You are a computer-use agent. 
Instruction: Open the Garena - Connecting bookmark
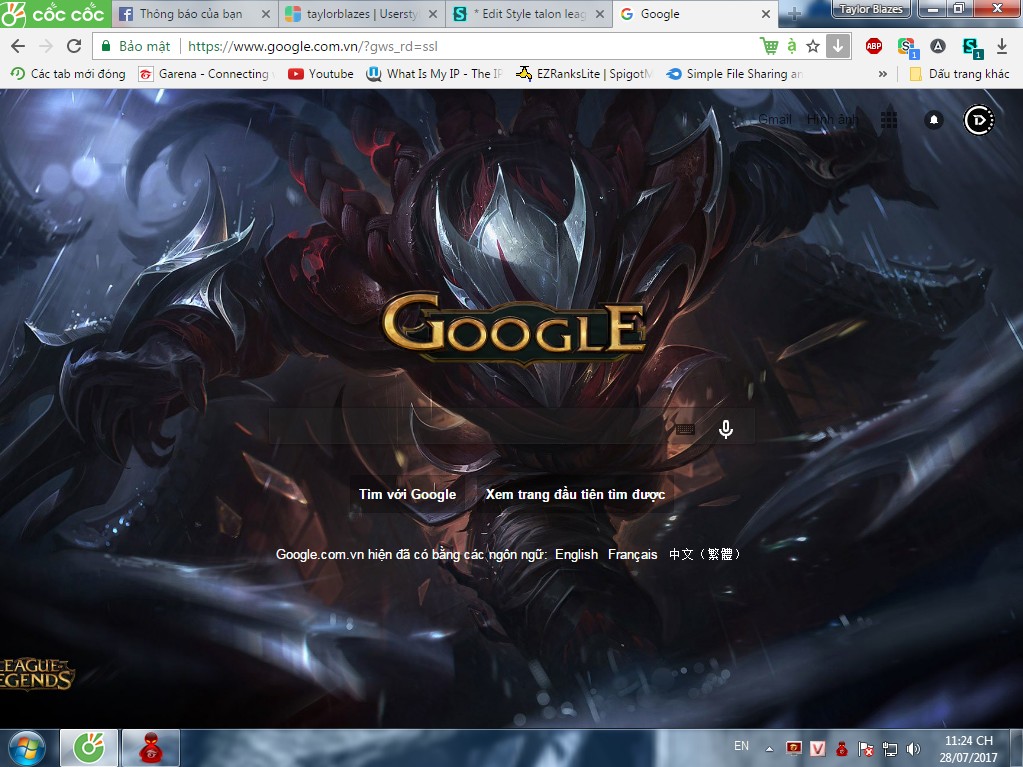click(206, 74)
